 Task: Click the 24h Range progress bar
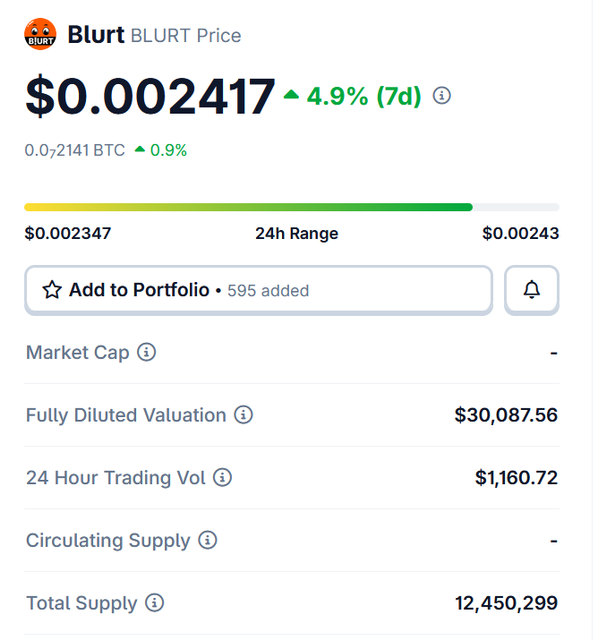pyautogui.click(x=291, y=207)
